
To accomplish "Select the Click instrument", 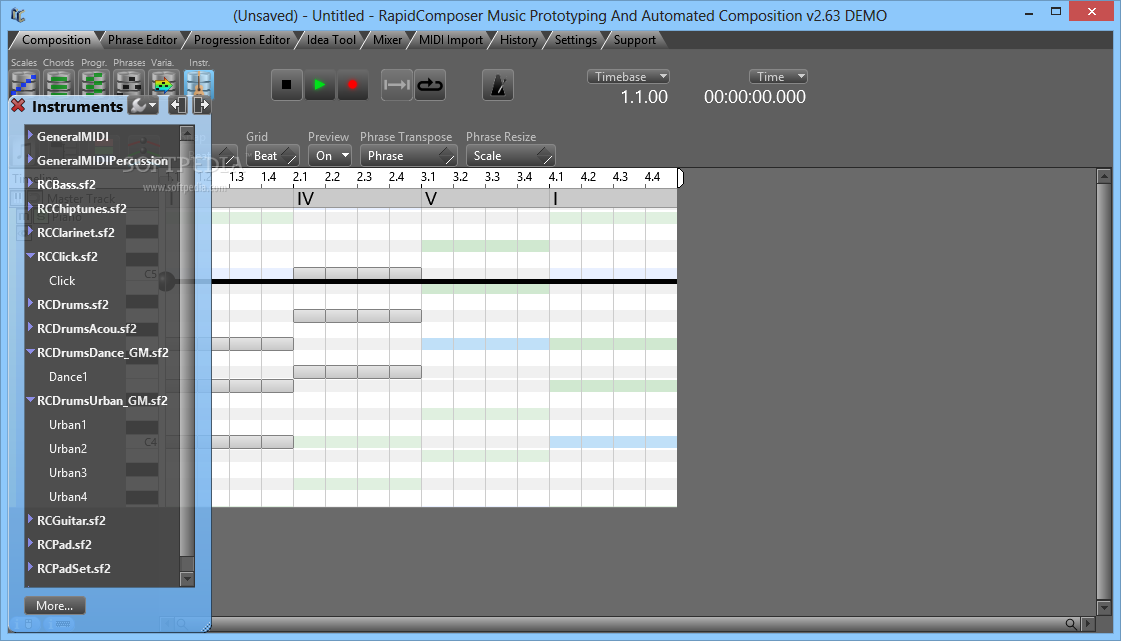I will click(x=61, y=281).
